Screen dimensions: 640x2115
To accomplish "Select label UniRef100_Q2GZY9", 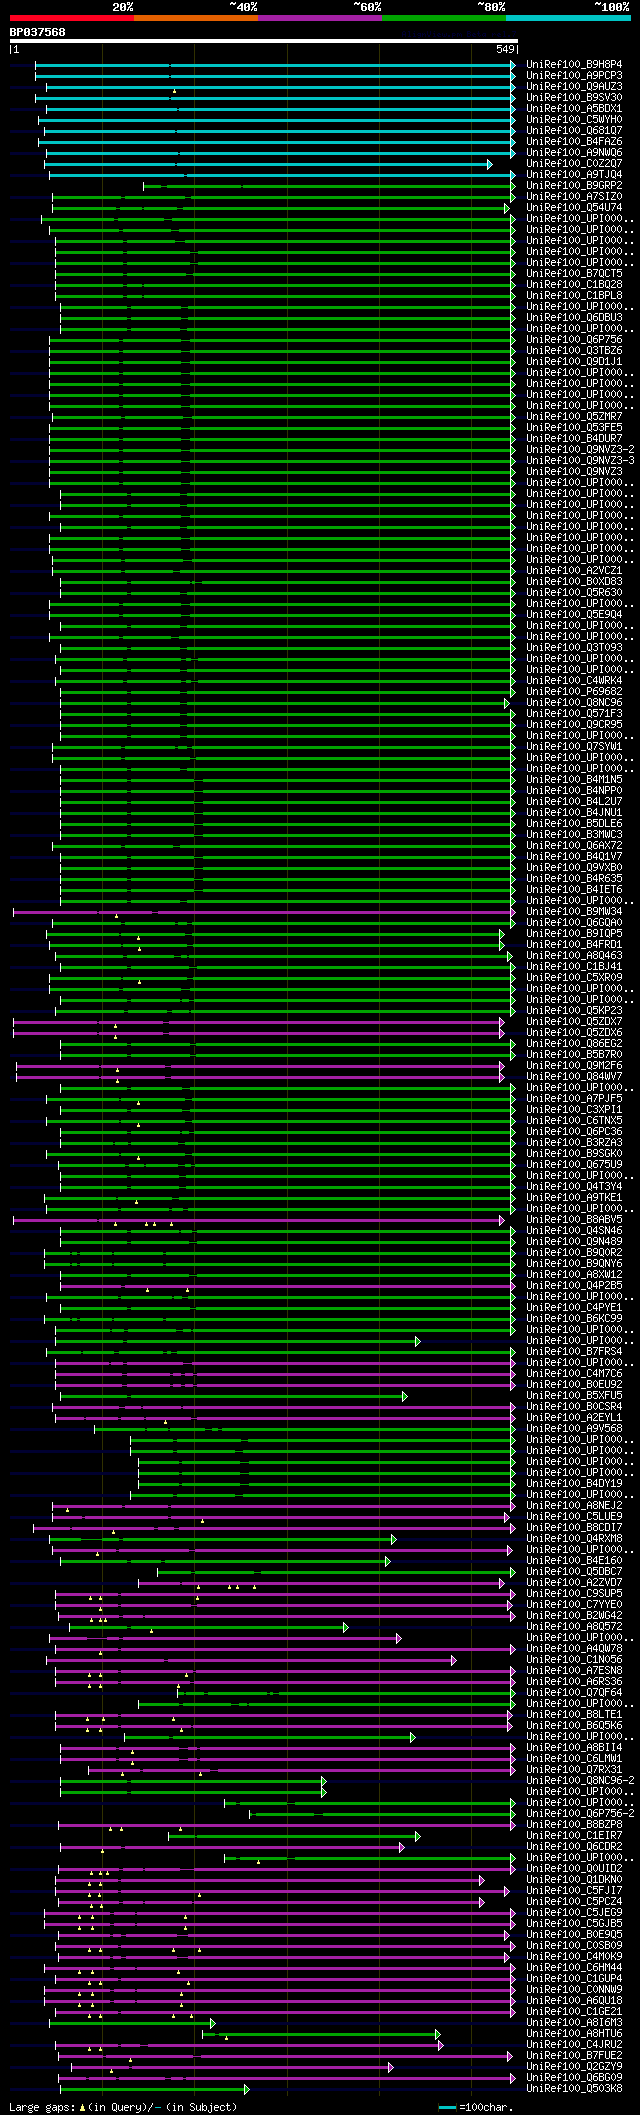I will (574, 2067).
